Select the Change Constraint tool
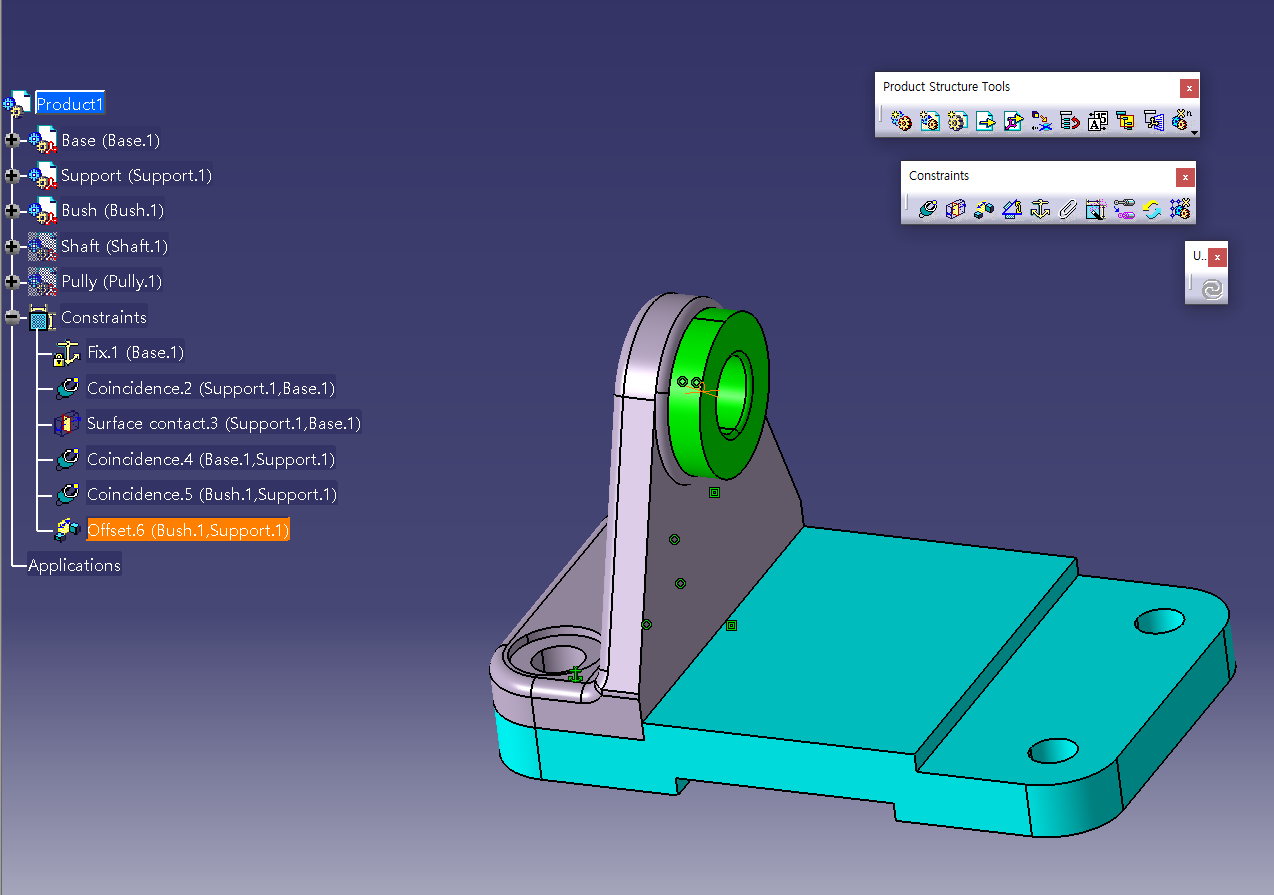Image resolution: width=1274 pixels, height=895 pixels. pyautogui.click(x=1152, y=209)
